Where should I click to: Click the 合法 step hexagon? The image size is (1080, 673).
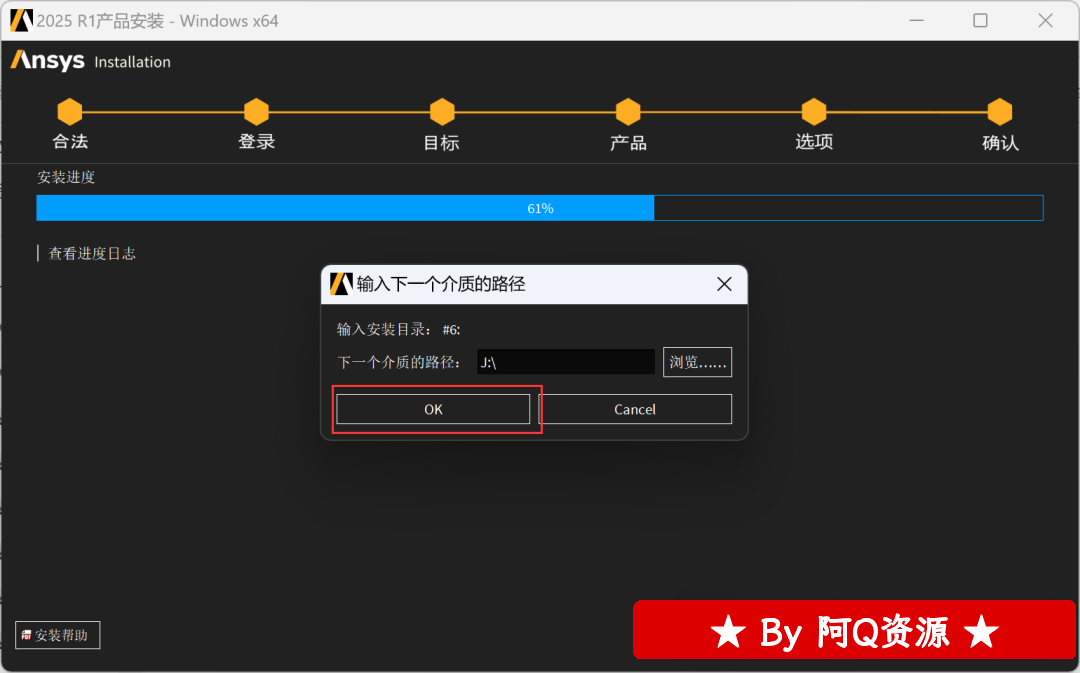tap(70, 112)
